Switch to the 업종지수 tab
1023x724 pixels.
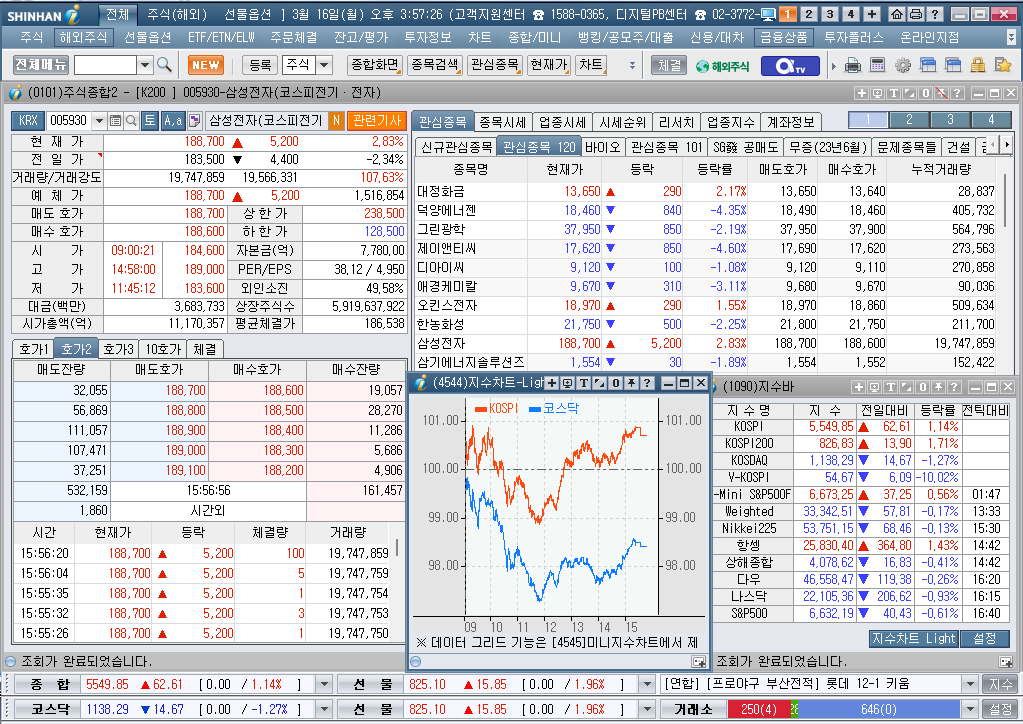point(730,122)
